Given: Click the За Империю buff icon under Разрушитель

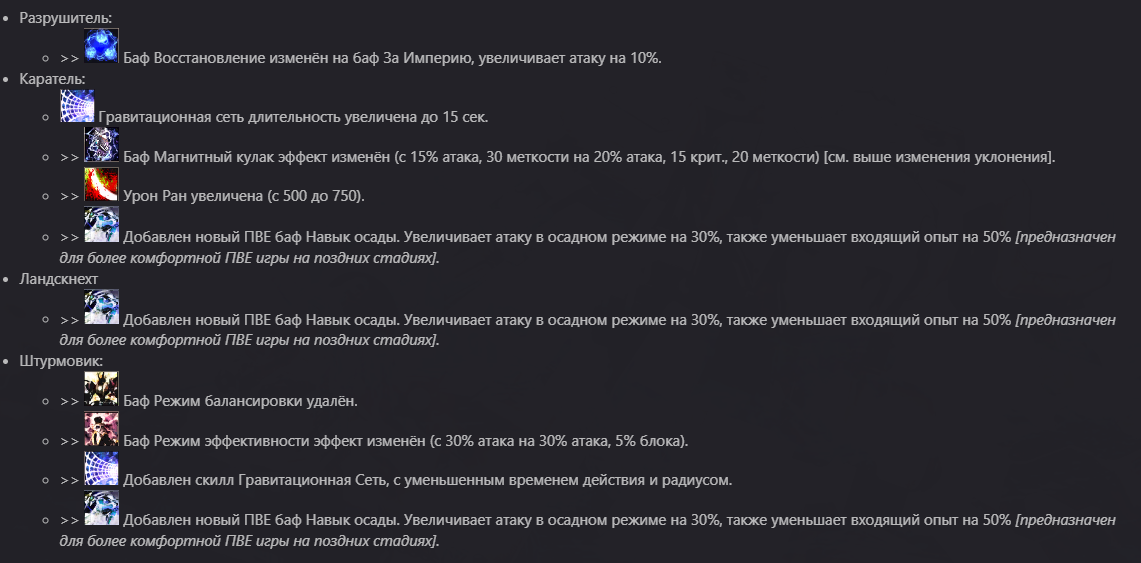Looking at the screenshot, I should pyautogui.click(x=102, y=45).
